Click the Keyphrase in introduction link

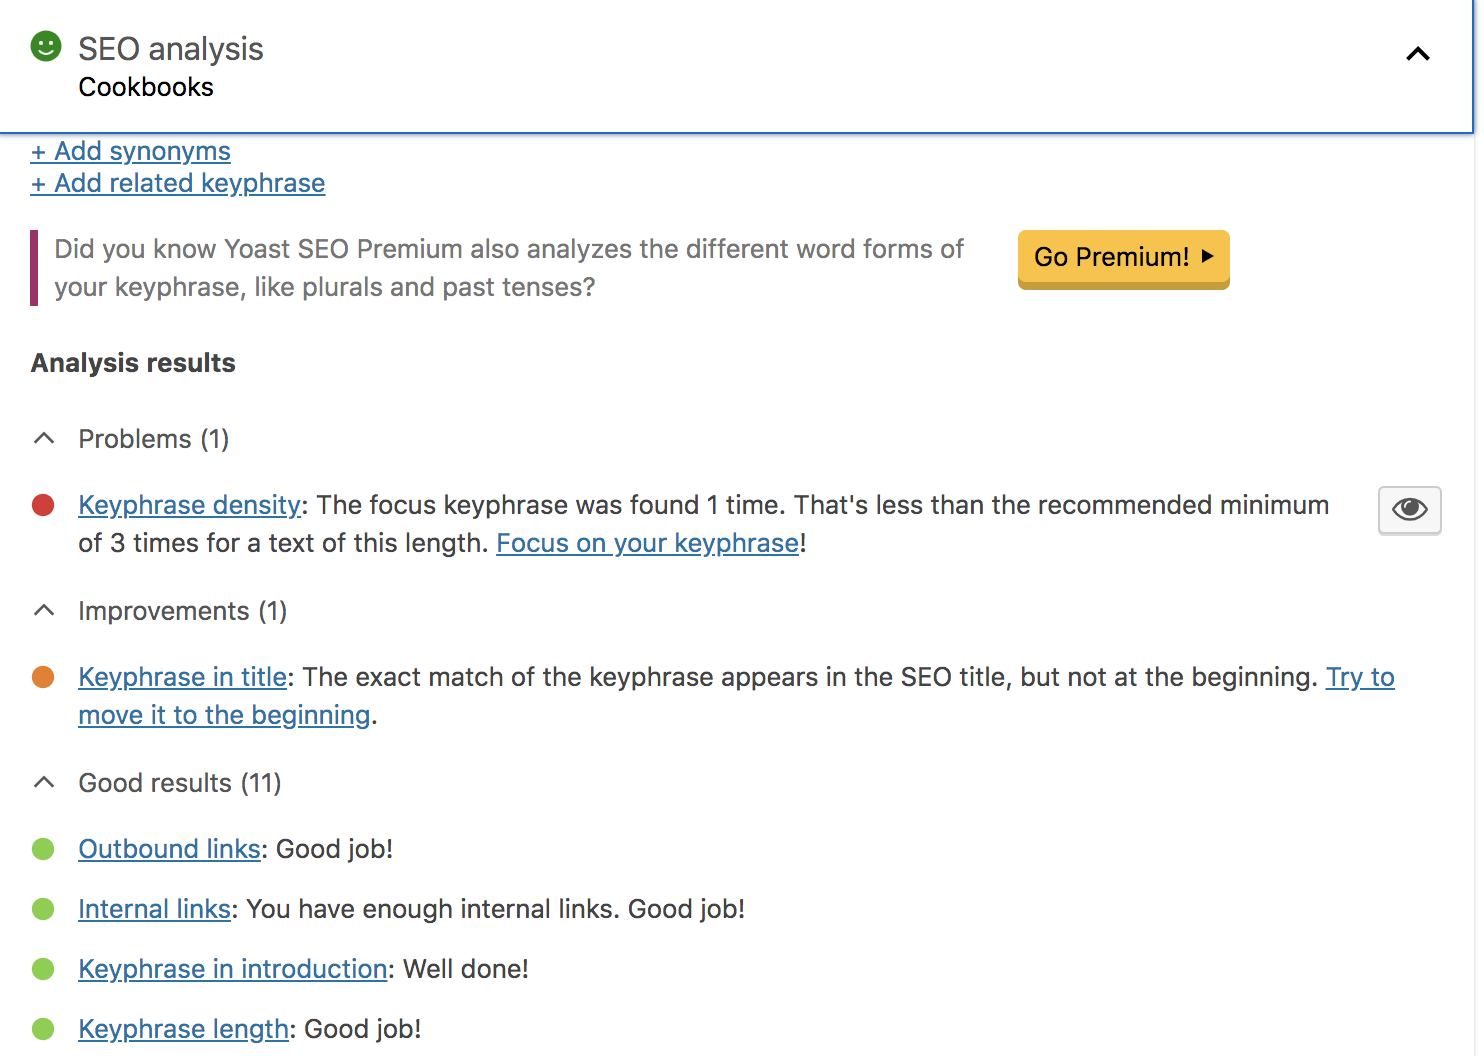pos(232,969)
